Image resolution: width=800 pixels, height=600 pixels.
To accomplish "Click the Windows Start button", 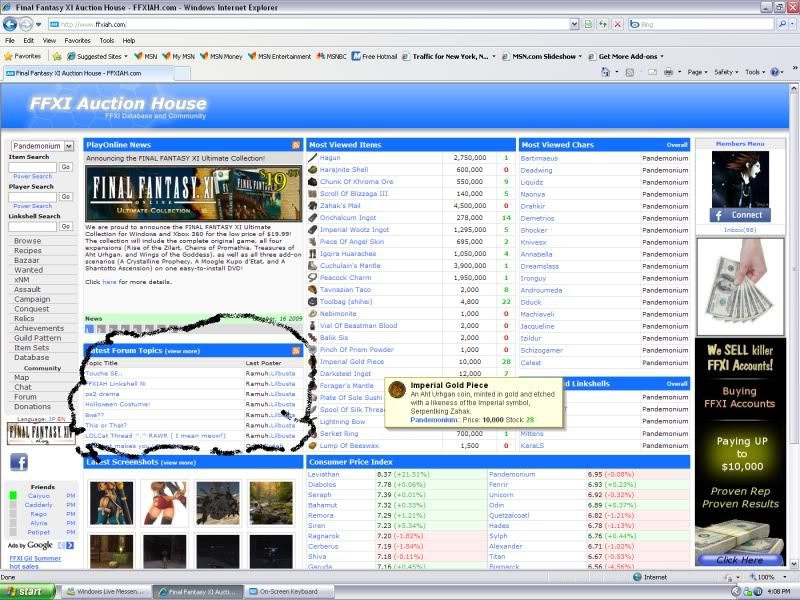I will tap(28, 592).
